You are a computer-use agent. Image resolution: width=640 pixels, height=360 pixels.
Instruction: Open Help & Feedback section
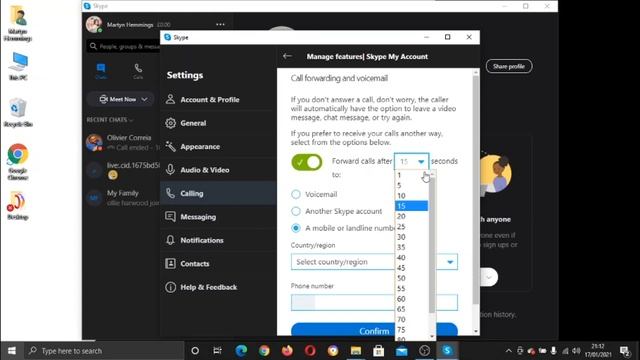218,287
